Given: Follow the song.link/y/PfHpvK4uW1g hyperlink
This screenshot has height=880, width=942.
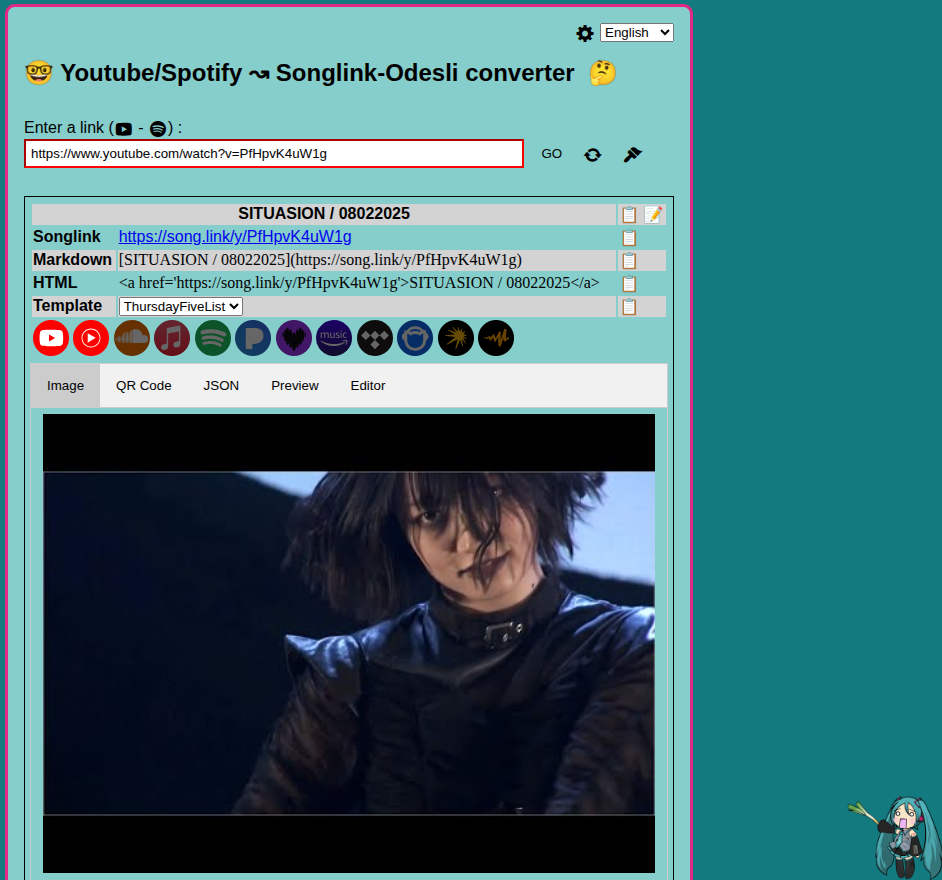Looking at the screenshot, I should pos(235,237).
